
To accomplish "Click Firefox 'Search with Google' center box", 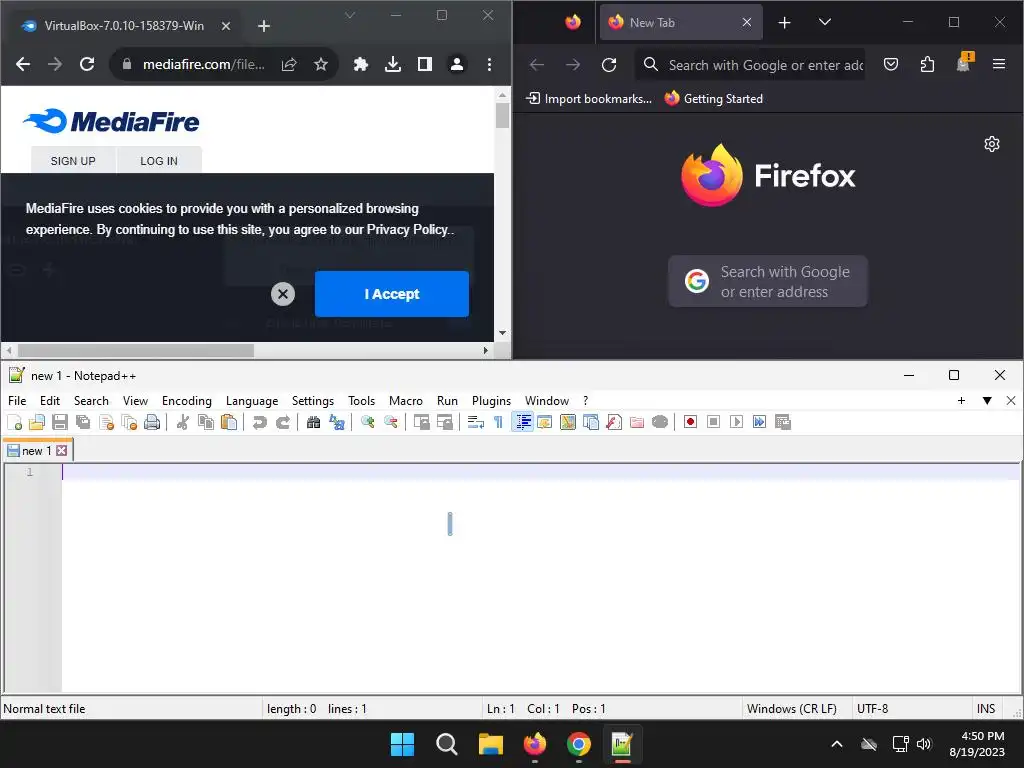I will click(x=768, y=281).
